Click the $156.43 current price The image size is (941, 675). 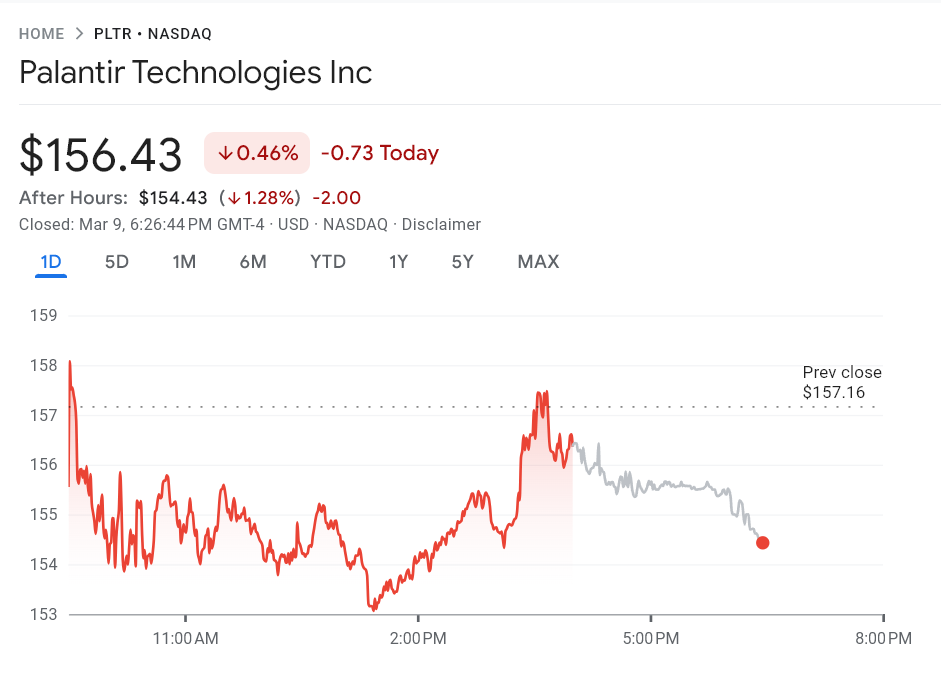(101, 155)
